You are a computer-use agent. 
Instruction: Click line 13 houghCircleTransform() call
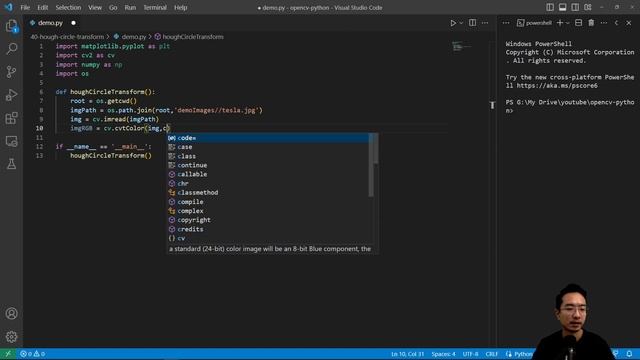(111, 156)
